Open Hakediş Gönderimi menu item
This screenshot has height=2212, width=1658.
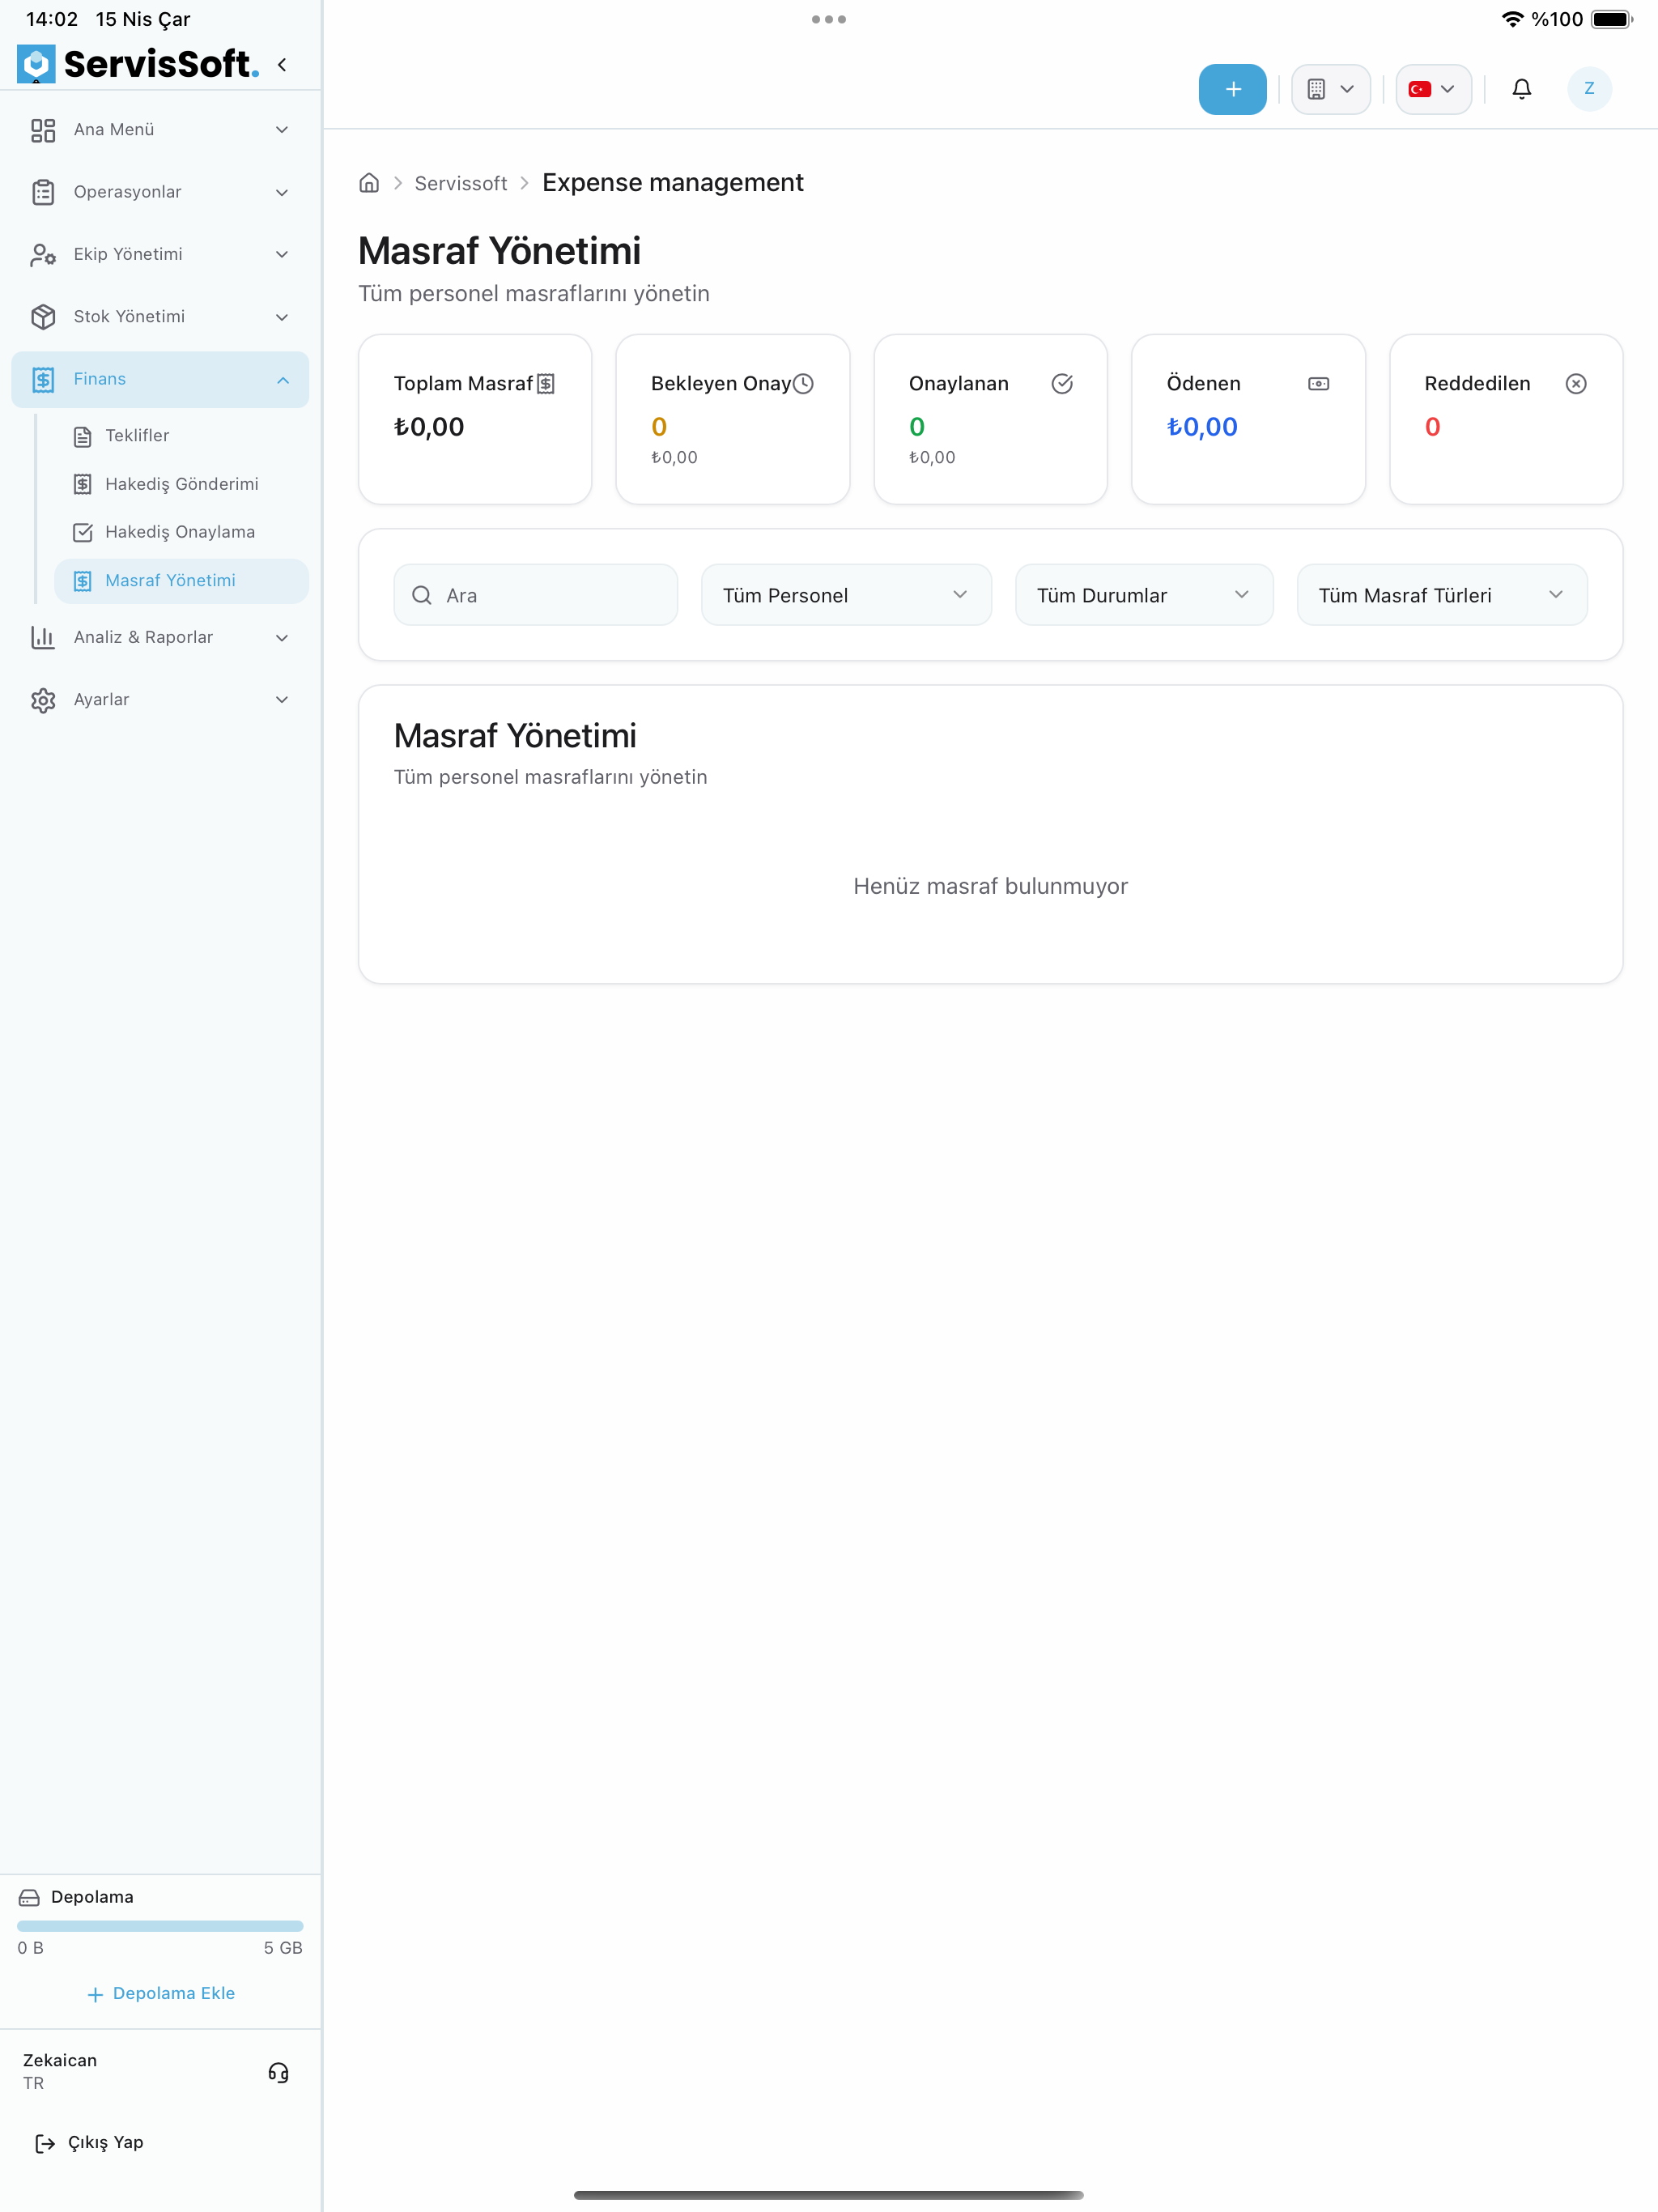pos(181,484)
